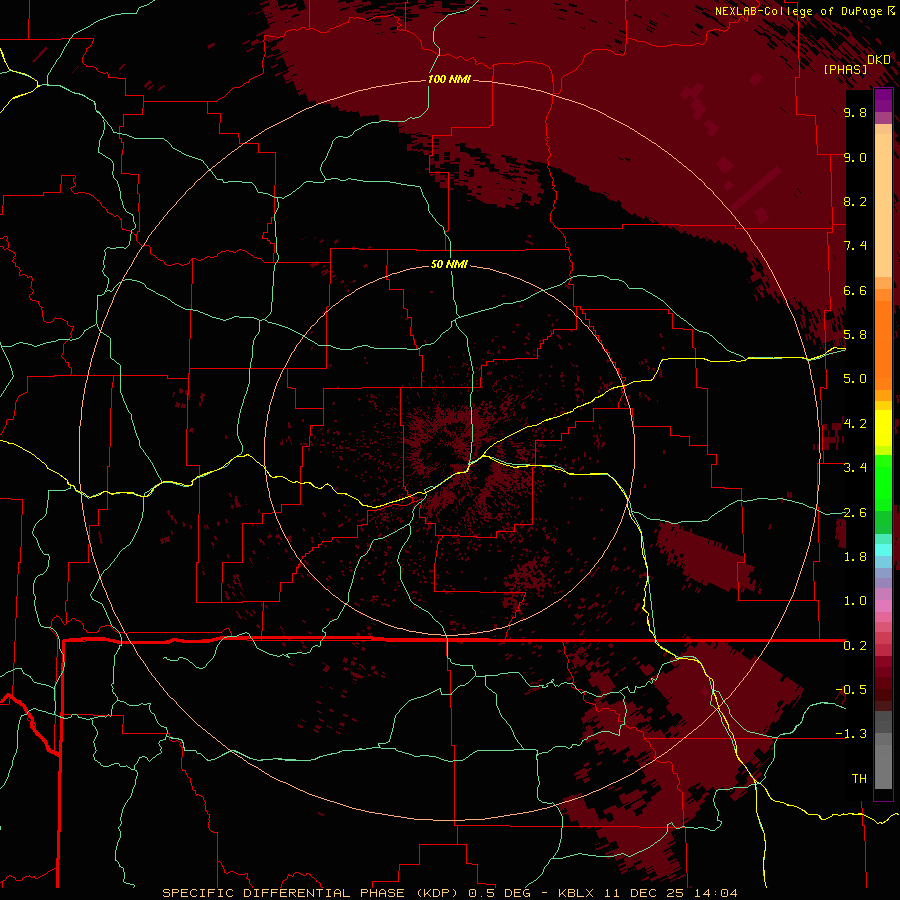This screenshot has width=900, height=900.
Task: Click the DKD label above the color scale
Action: (x=879, y=60)
